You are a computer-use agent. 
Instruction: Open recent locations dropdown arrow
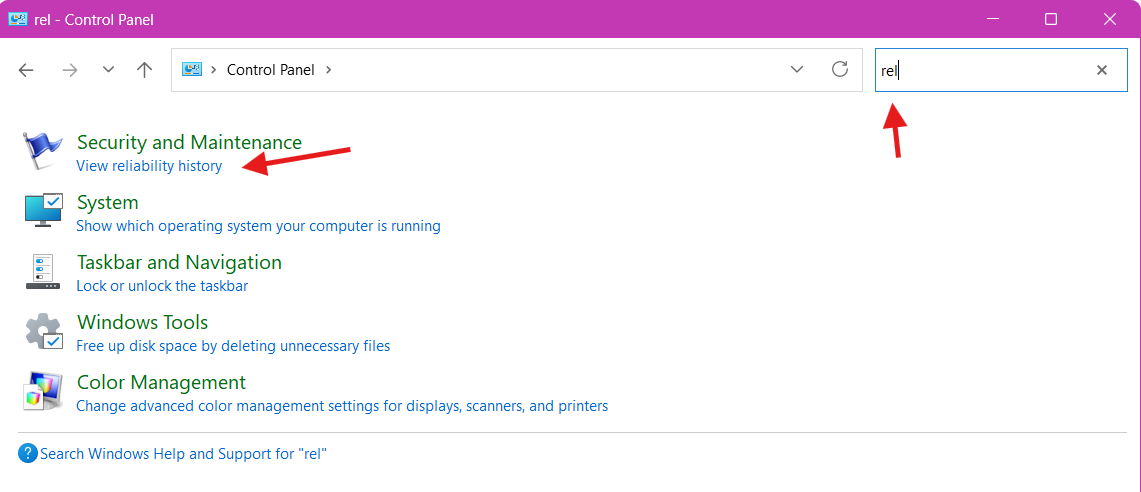point(108,70)
